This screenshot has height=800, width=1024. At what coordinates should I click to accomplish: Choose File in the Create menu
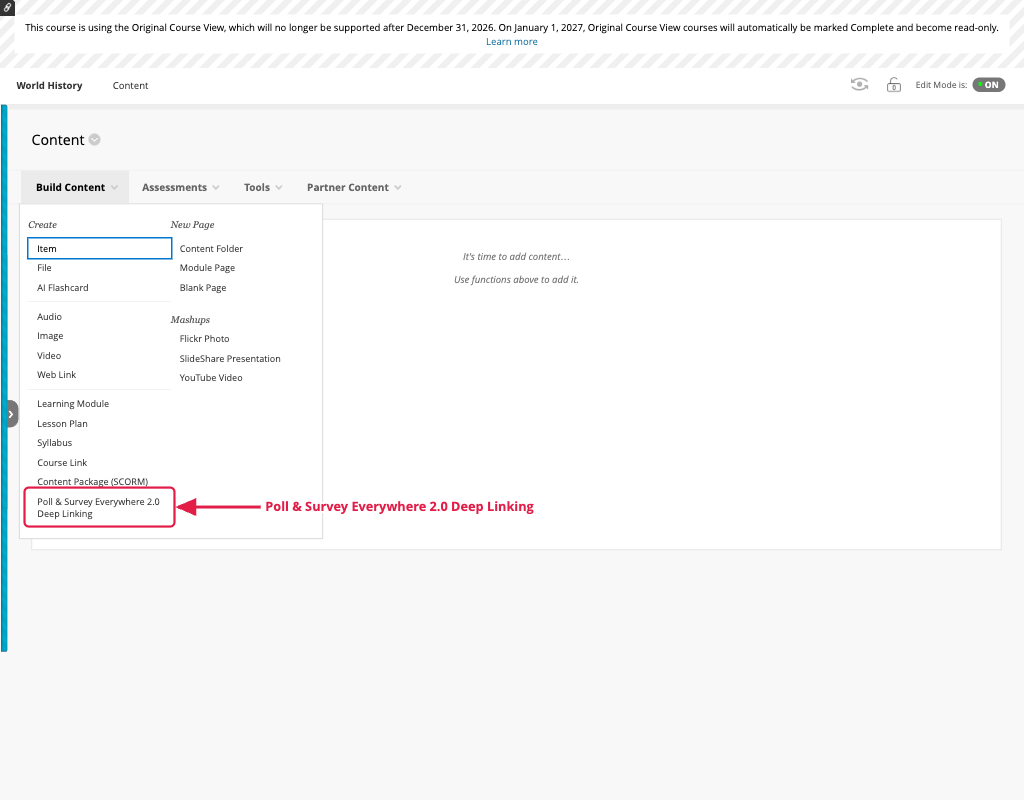pyautogui.click(x=44, y=268)
